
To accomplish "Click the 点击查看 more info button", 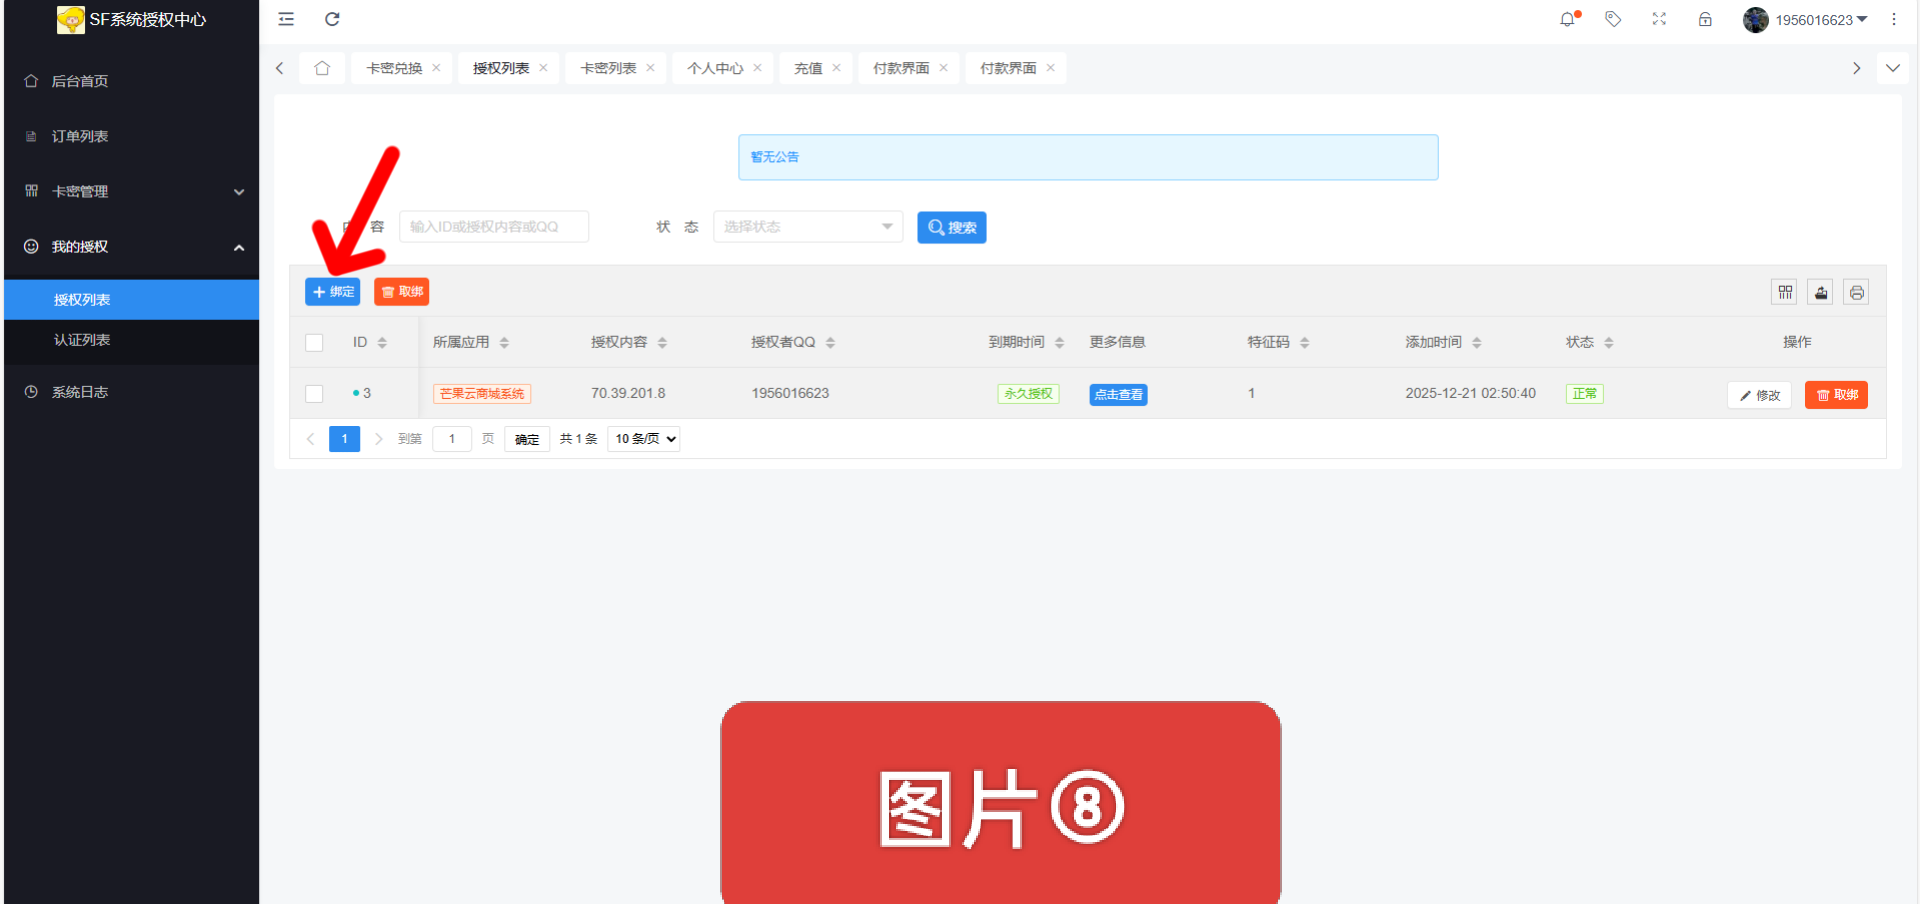I will [x=1118, y=394].
